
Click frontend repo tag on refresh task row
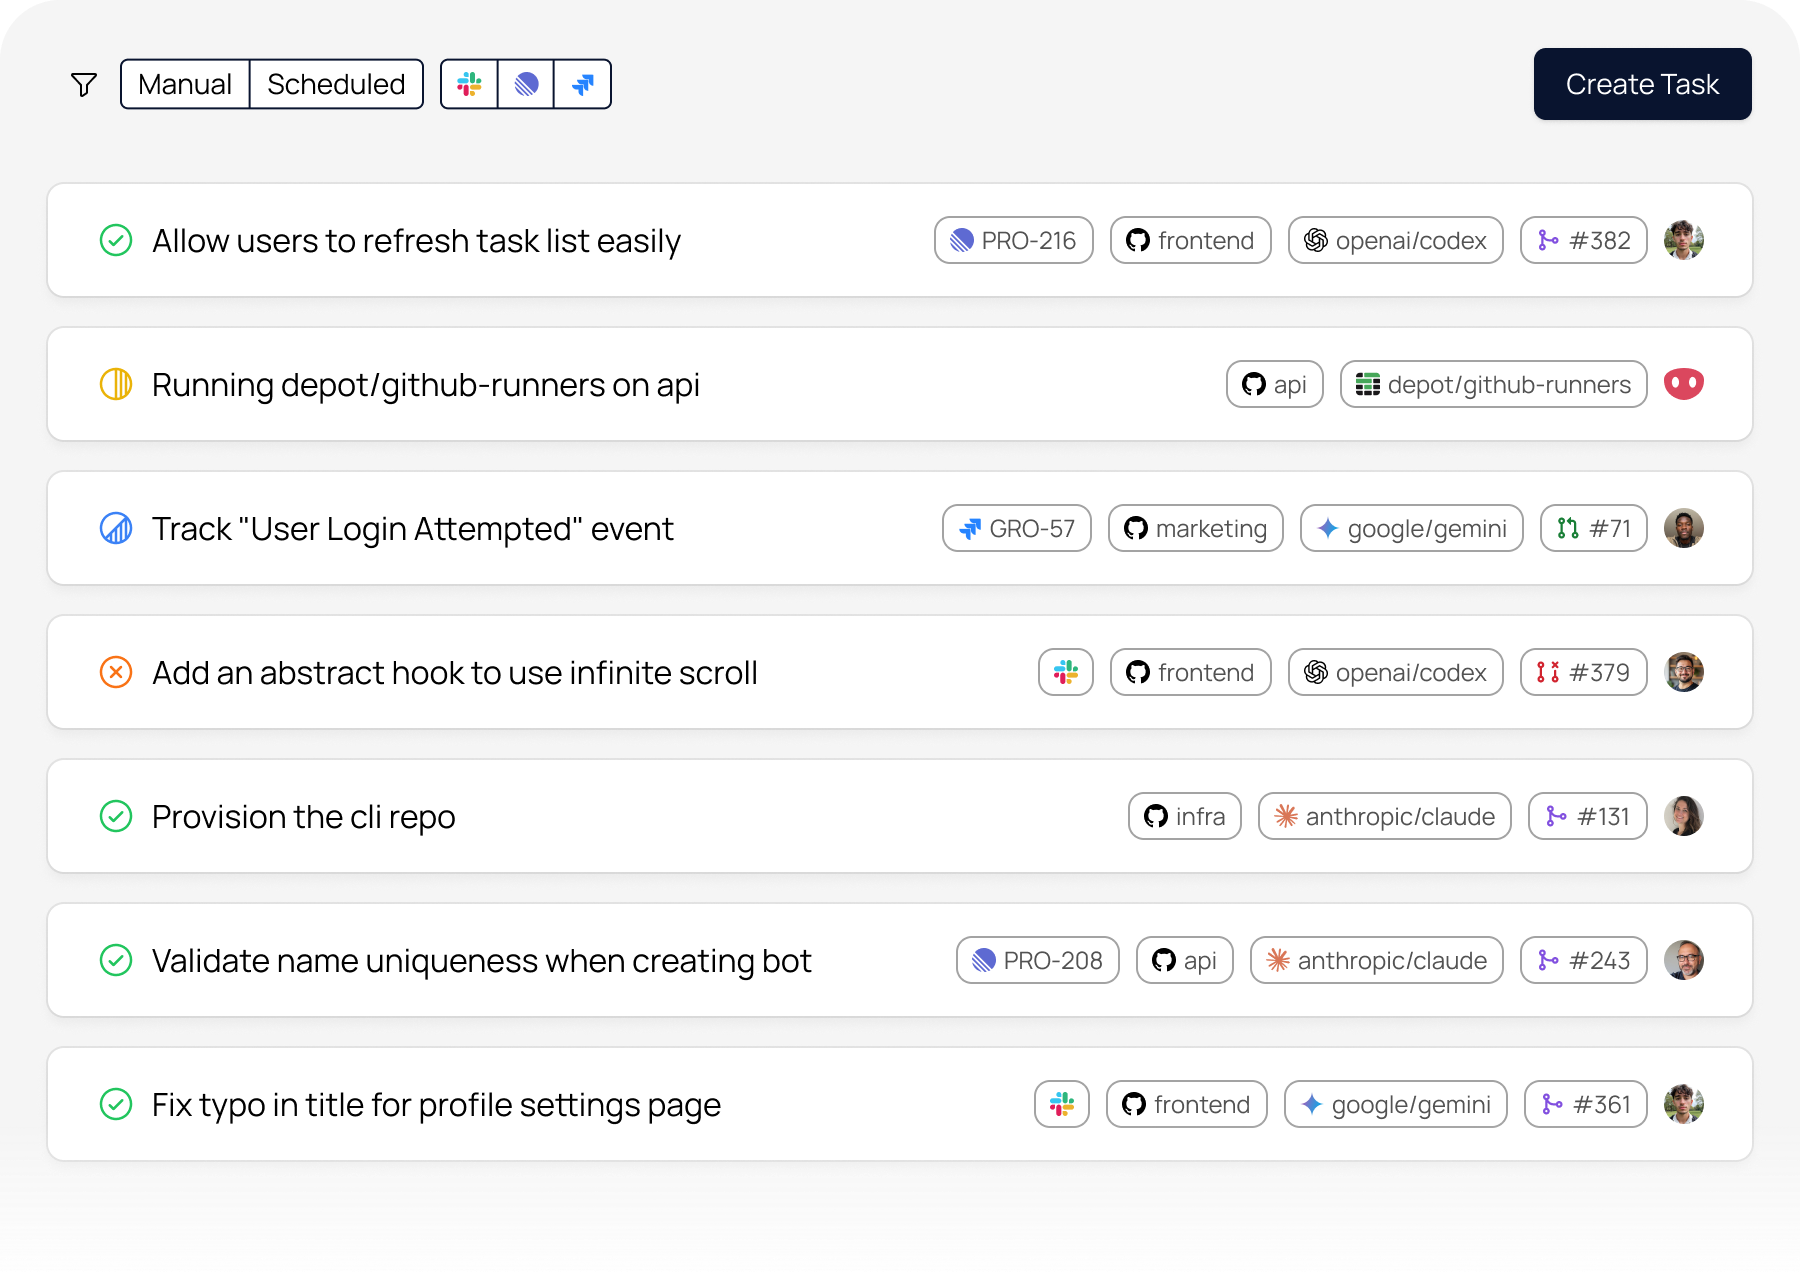coord(1191,240)
